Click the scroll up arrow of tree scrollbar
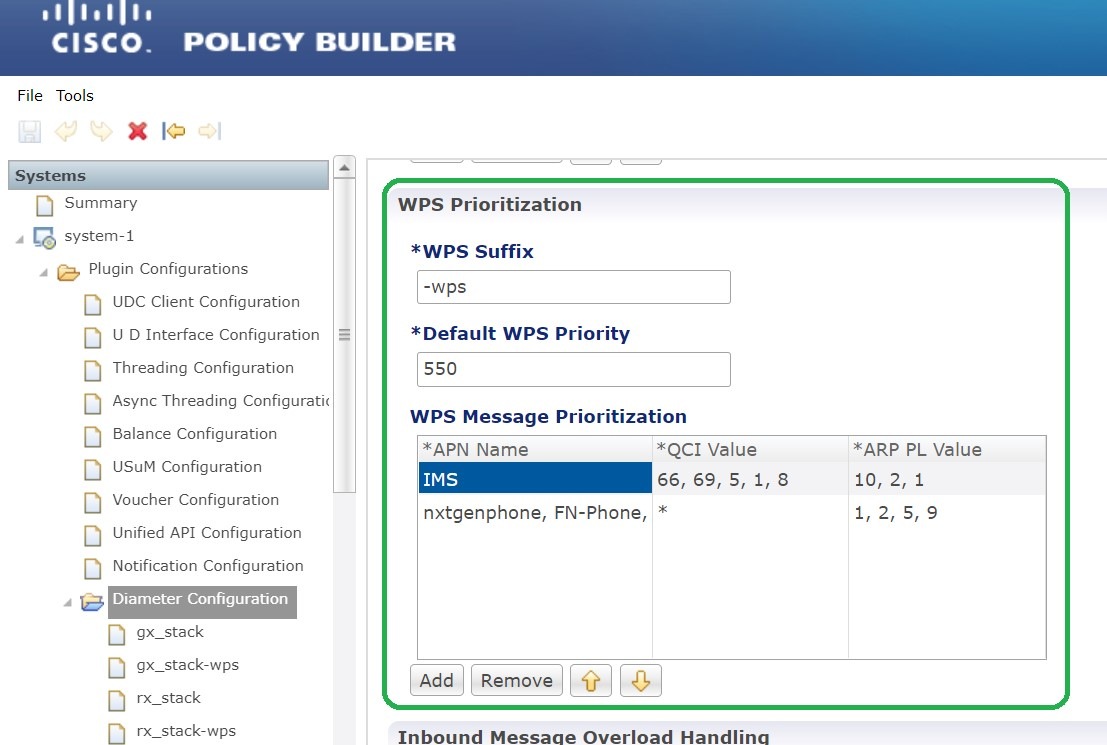The image size is (1107, 745). point(344,167)
